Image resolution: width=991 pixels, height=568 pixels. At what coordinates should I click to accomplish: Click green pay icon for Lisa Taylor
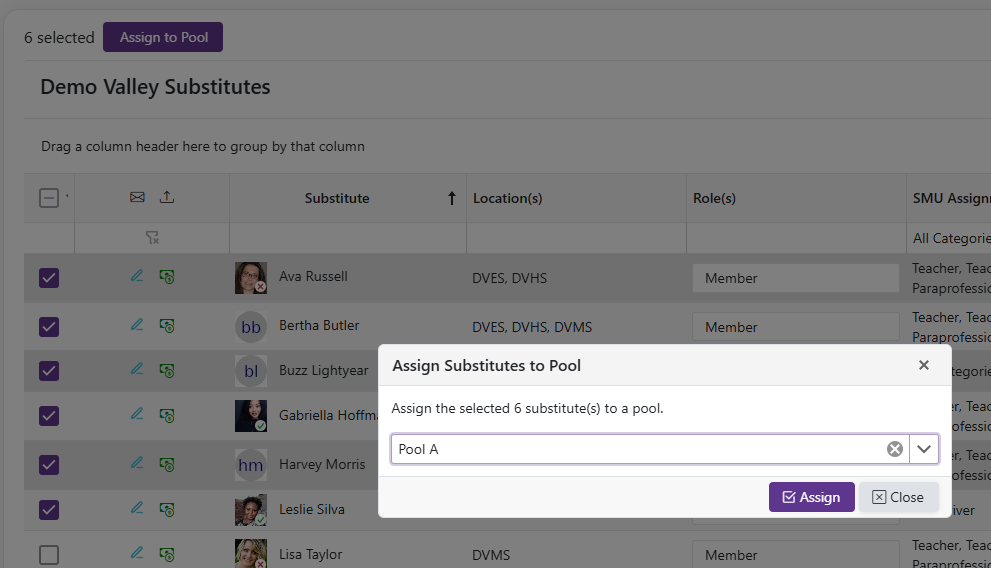167,554
